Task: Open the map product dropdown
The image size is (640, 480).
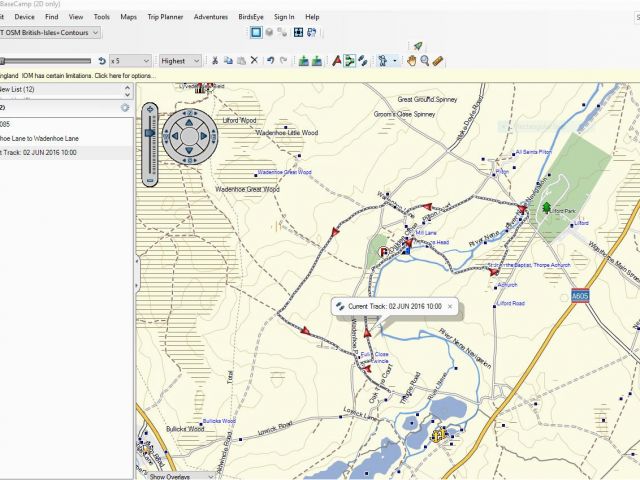Action: 50,33
